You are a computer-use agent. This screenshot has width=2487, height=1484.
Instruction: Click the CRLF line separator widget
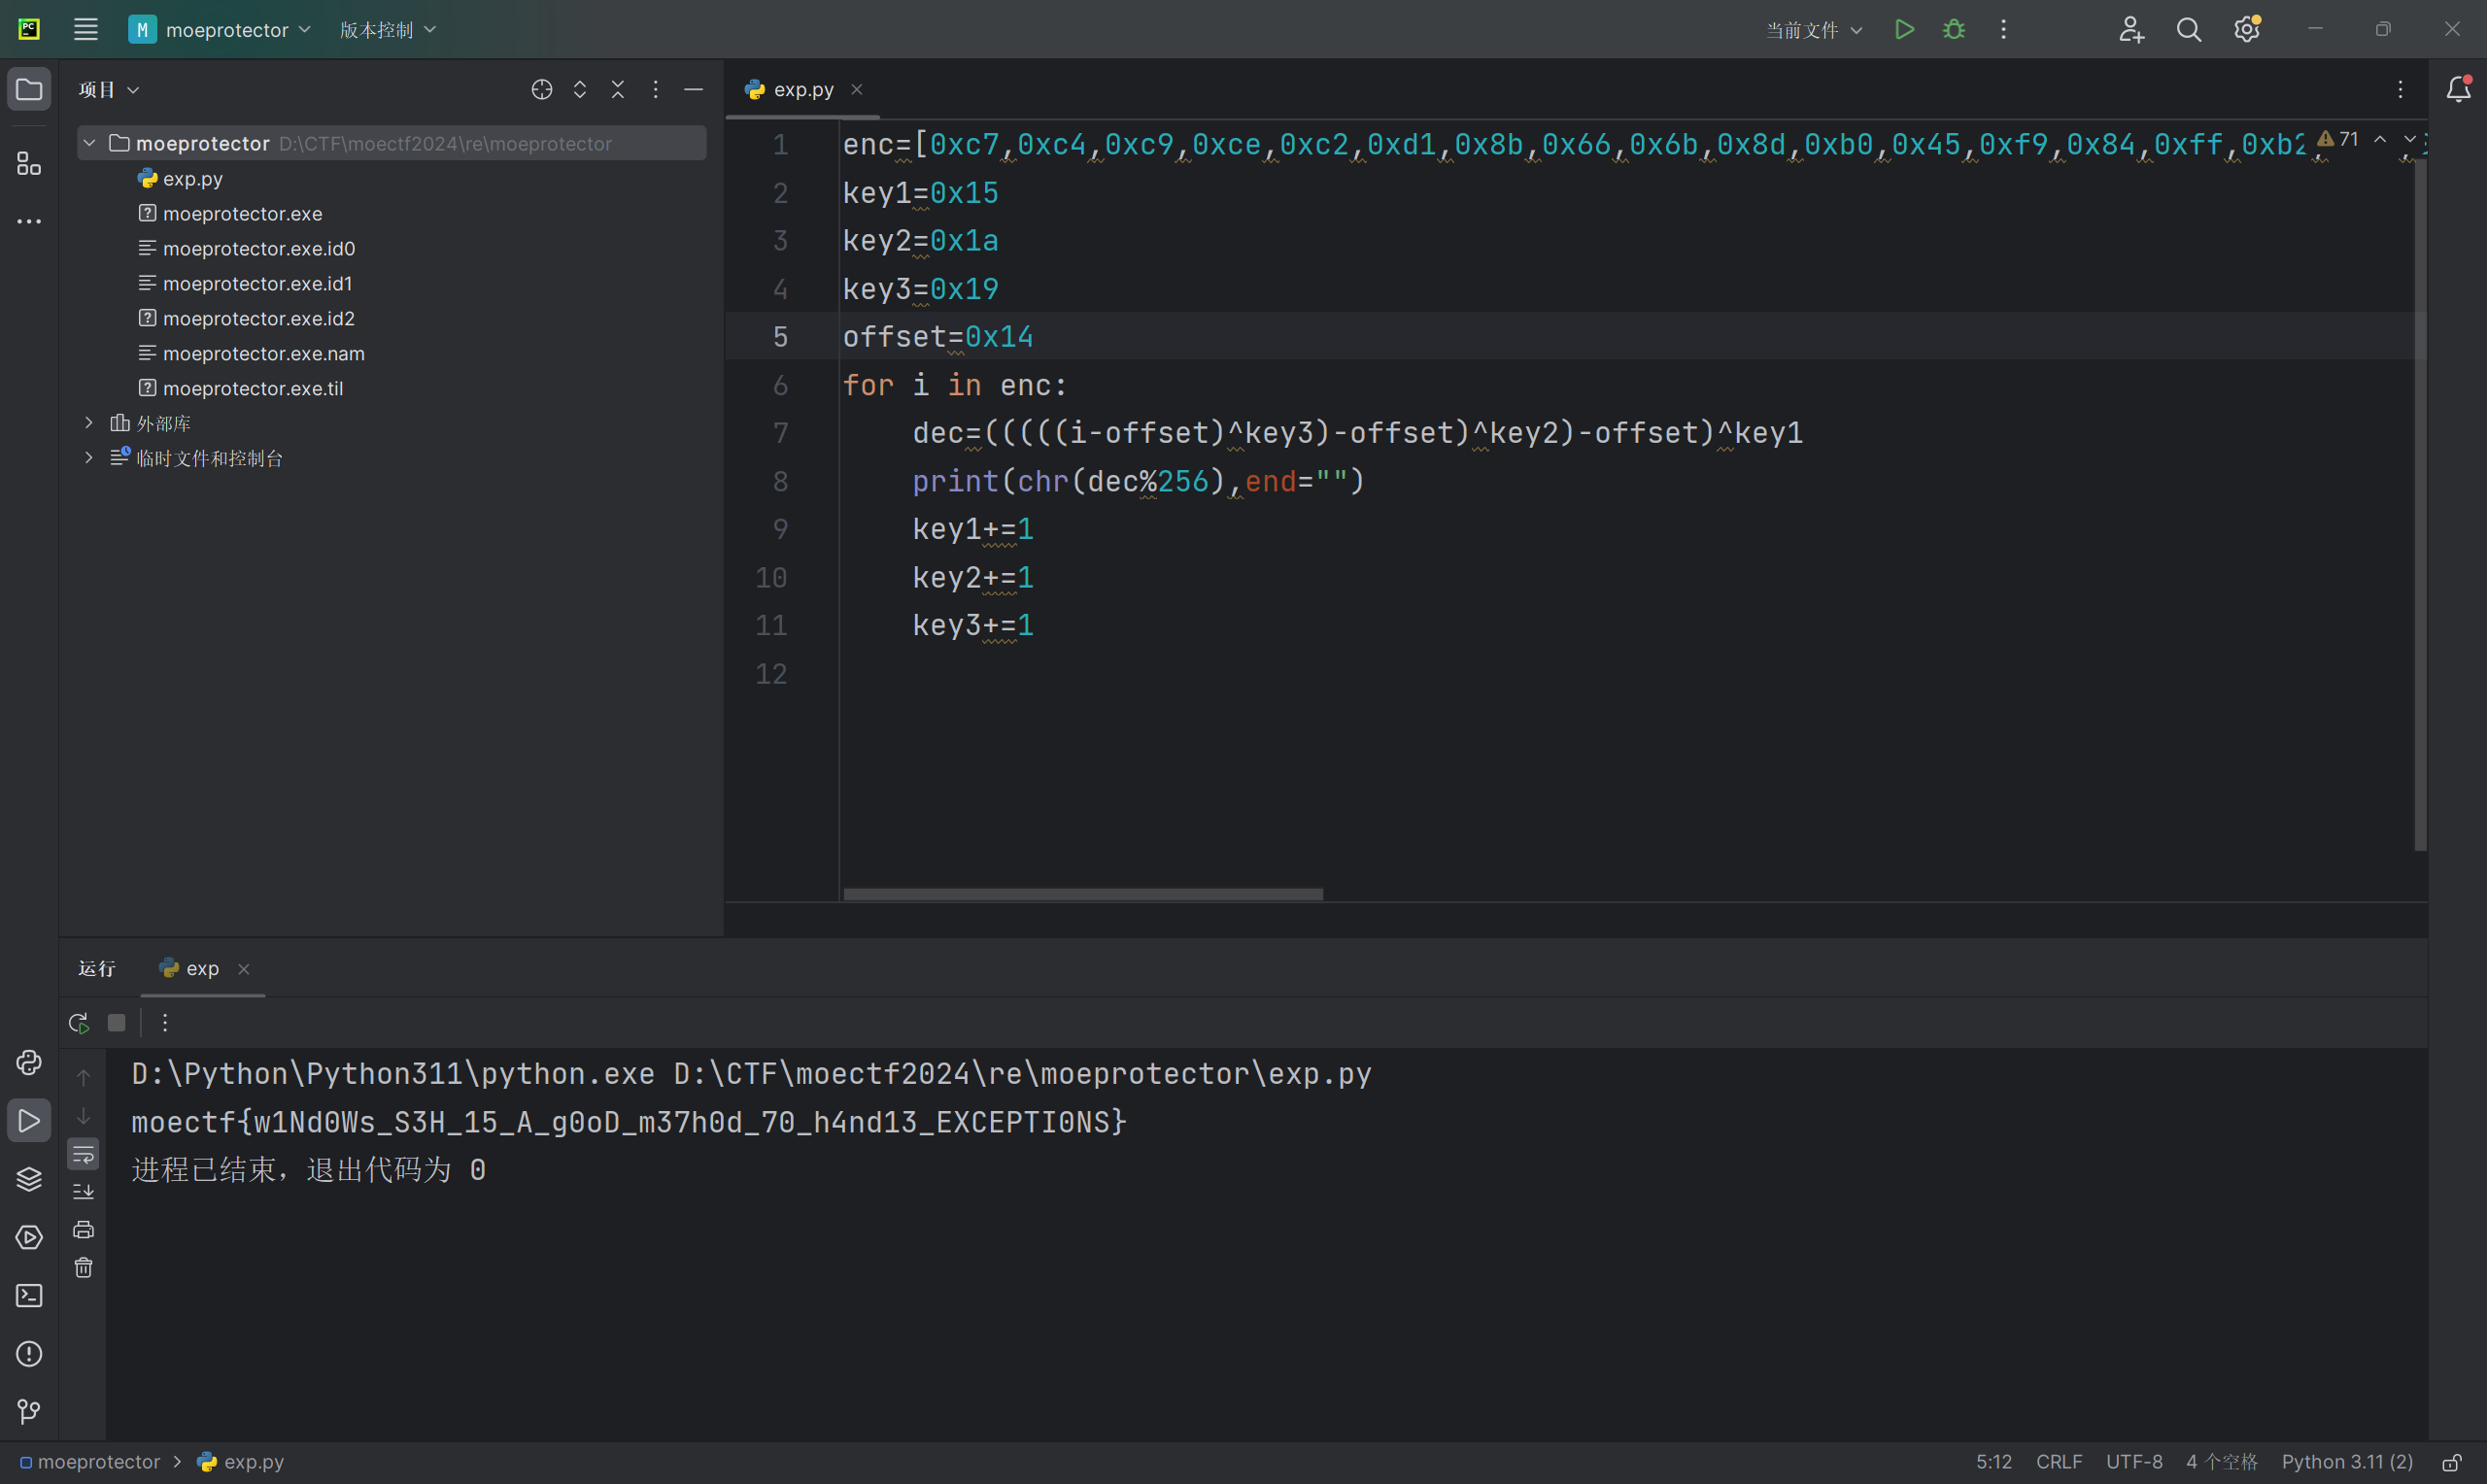[x=2058, y=1462]
